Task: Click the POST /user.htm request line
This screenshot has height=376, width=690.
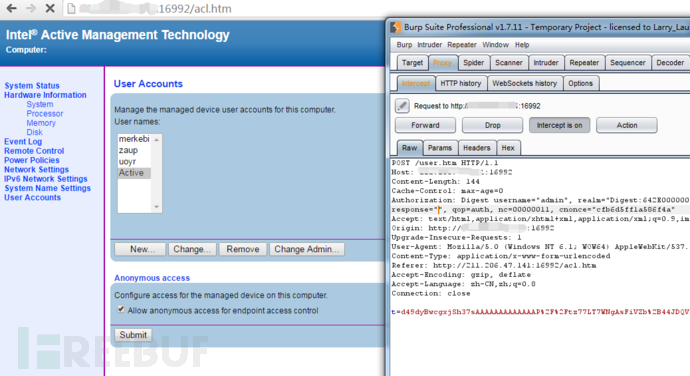Action: click(444, 163)
